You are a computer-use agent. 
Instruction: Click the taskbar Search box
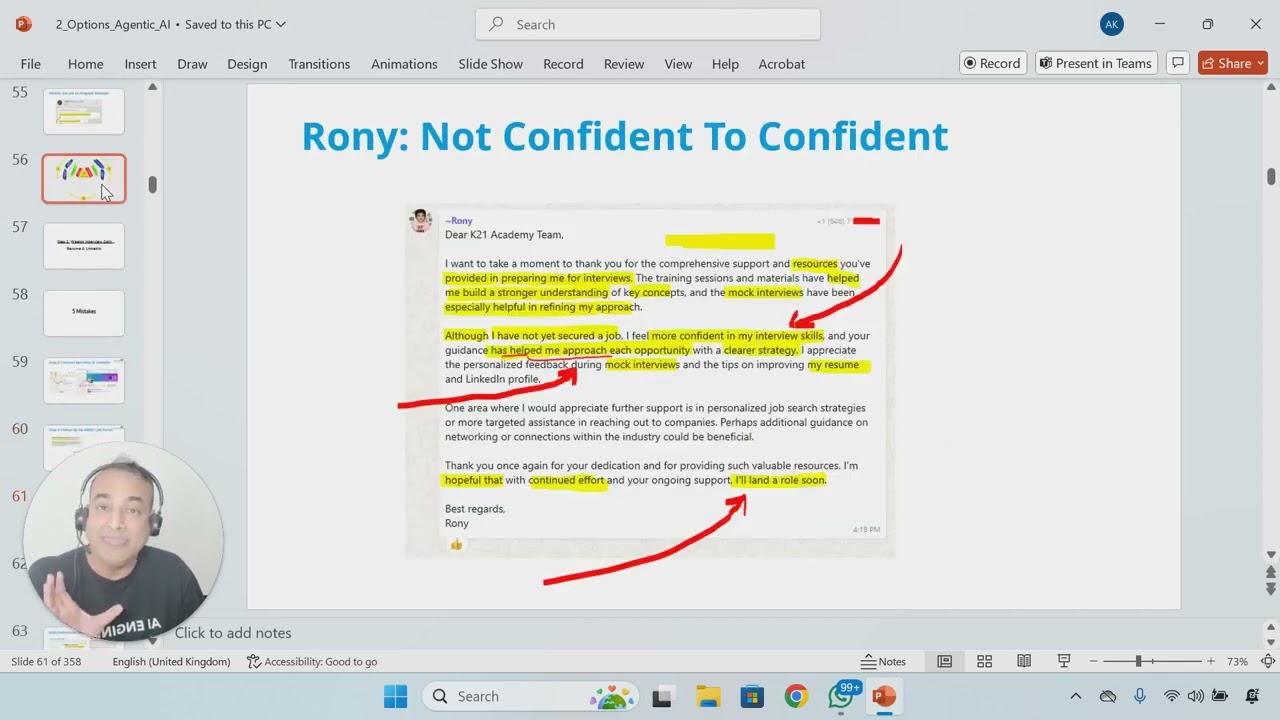point(531,696)
